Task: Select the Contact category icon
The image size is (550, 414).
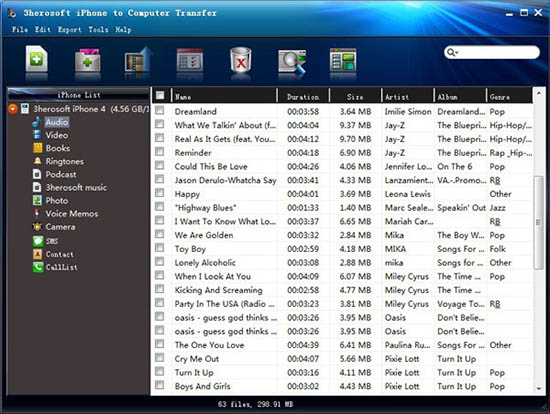Action: (38, 254)
